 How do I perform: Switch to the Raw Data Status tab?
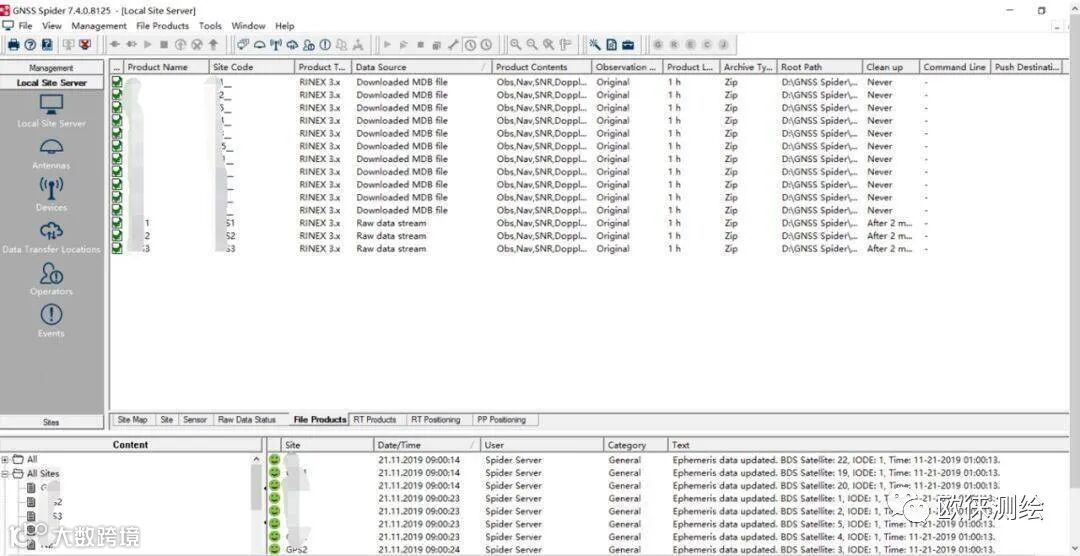click(247, 420)
